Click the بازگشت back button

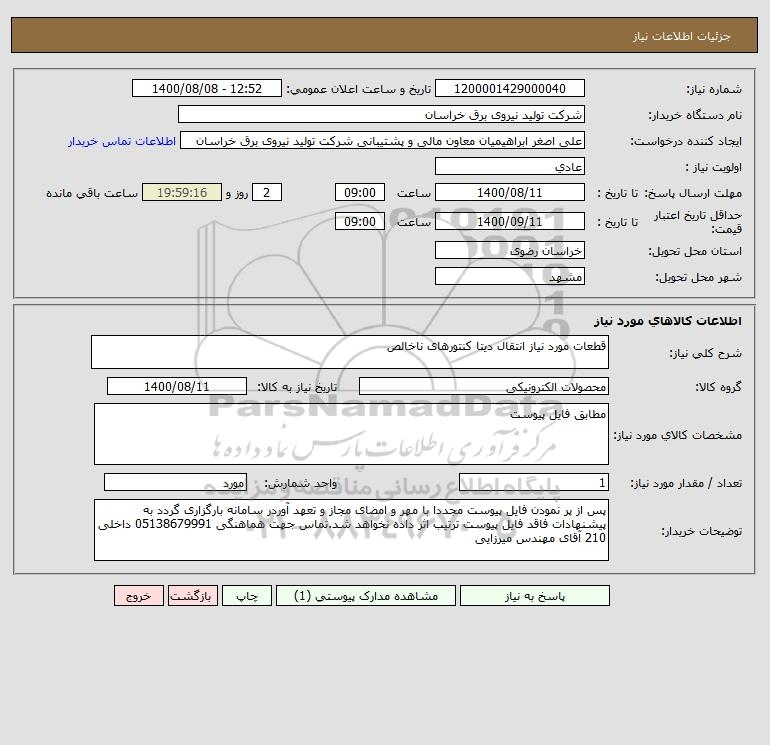[192, 596]
